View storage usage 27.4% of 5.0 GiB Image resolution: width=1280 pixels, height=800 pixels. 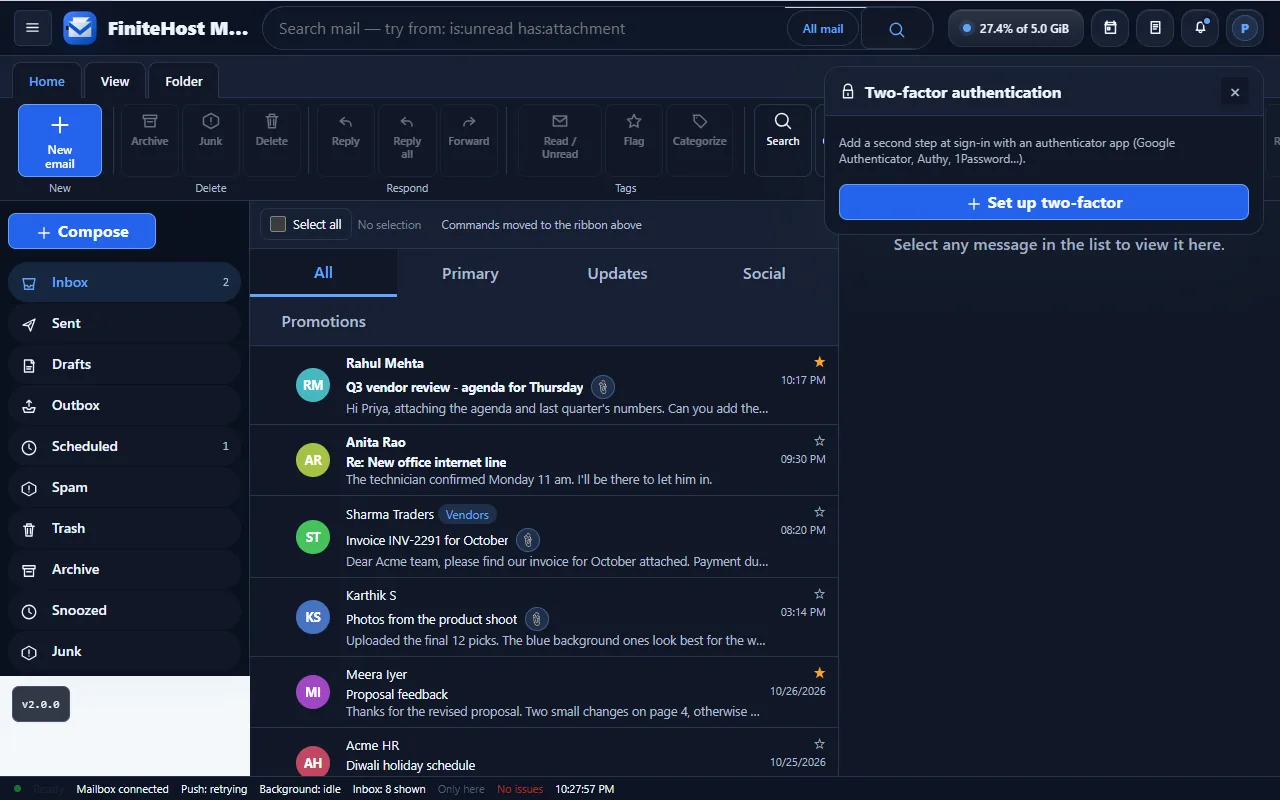point(1015,28)
